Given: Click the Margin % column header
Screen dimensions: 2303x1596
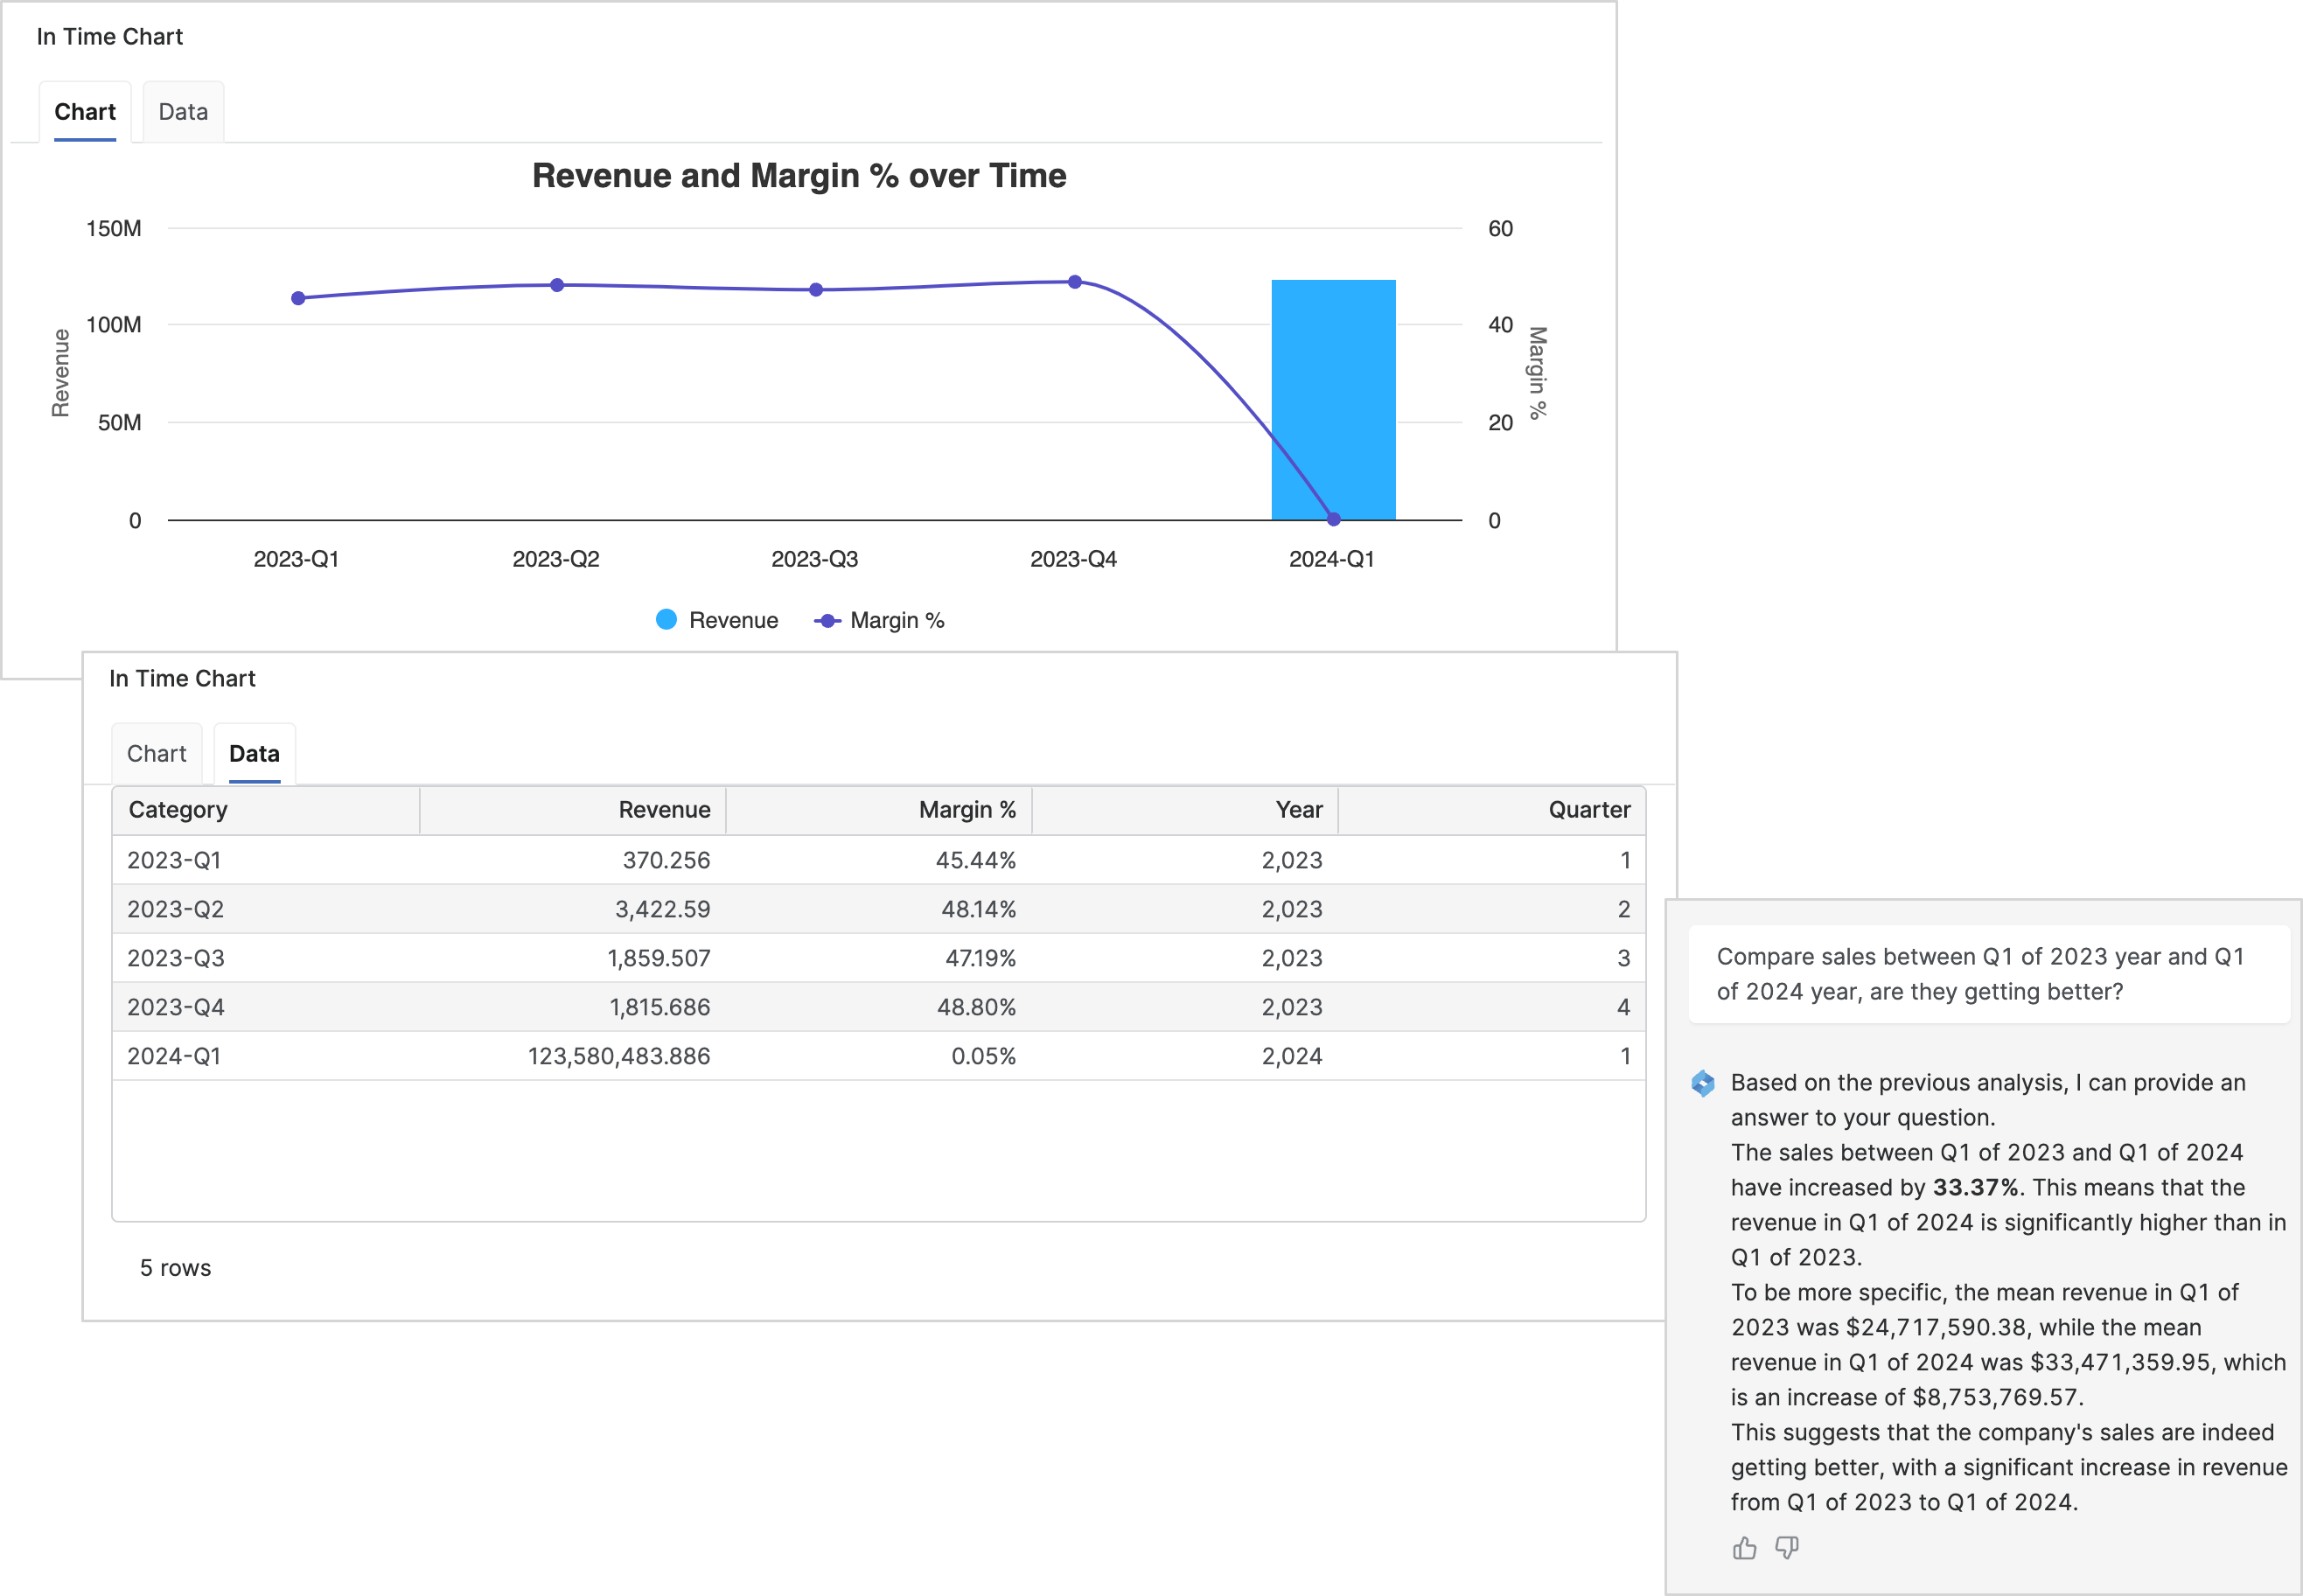Looking at the screenshot, I should pos(967,810).
